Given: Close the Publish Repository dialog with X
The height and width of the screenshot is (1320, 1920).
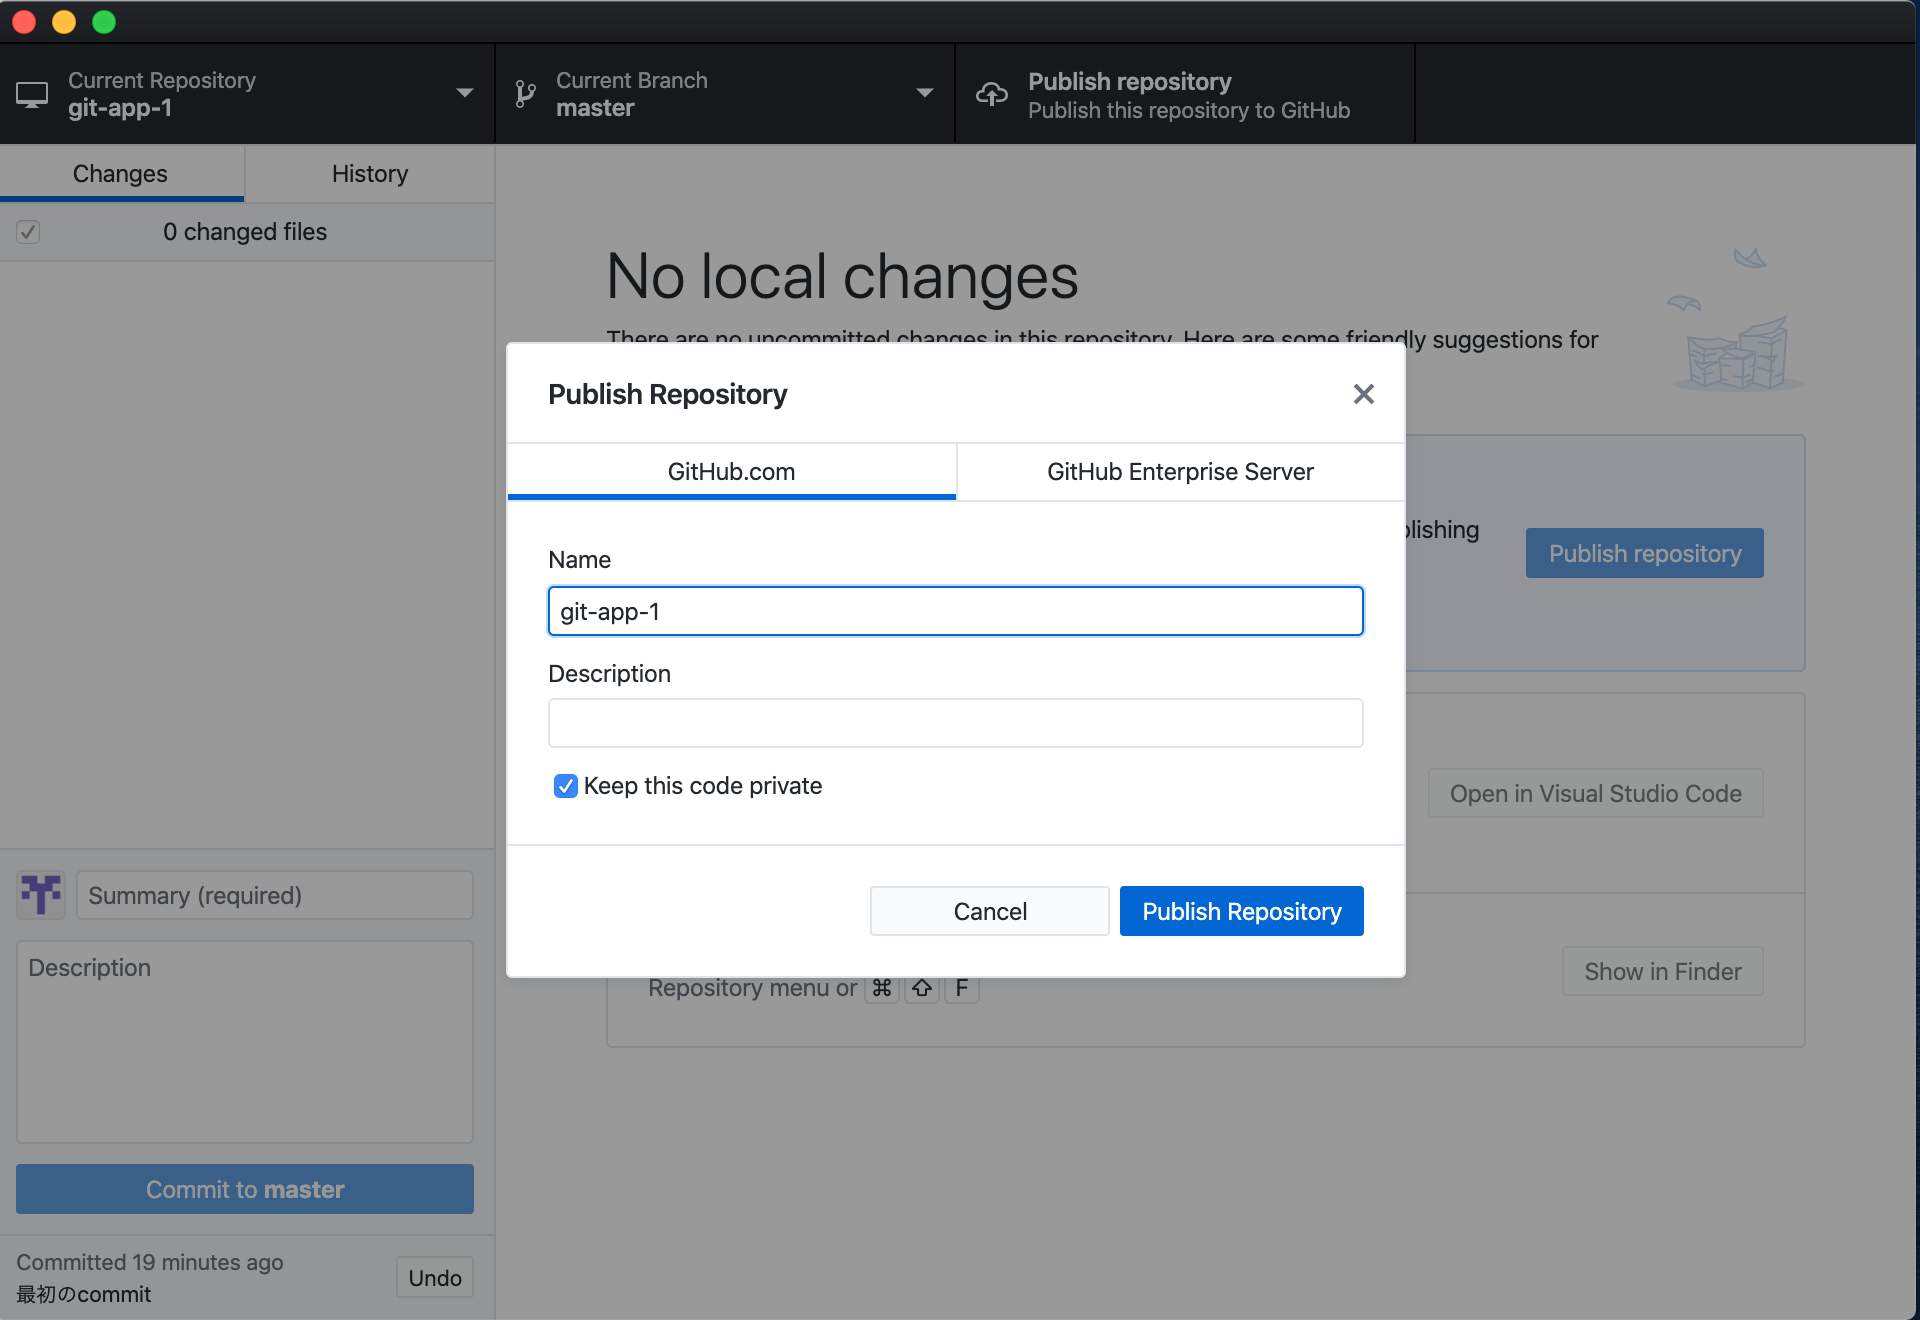Looking at the screenshot, I should 1363,394.
